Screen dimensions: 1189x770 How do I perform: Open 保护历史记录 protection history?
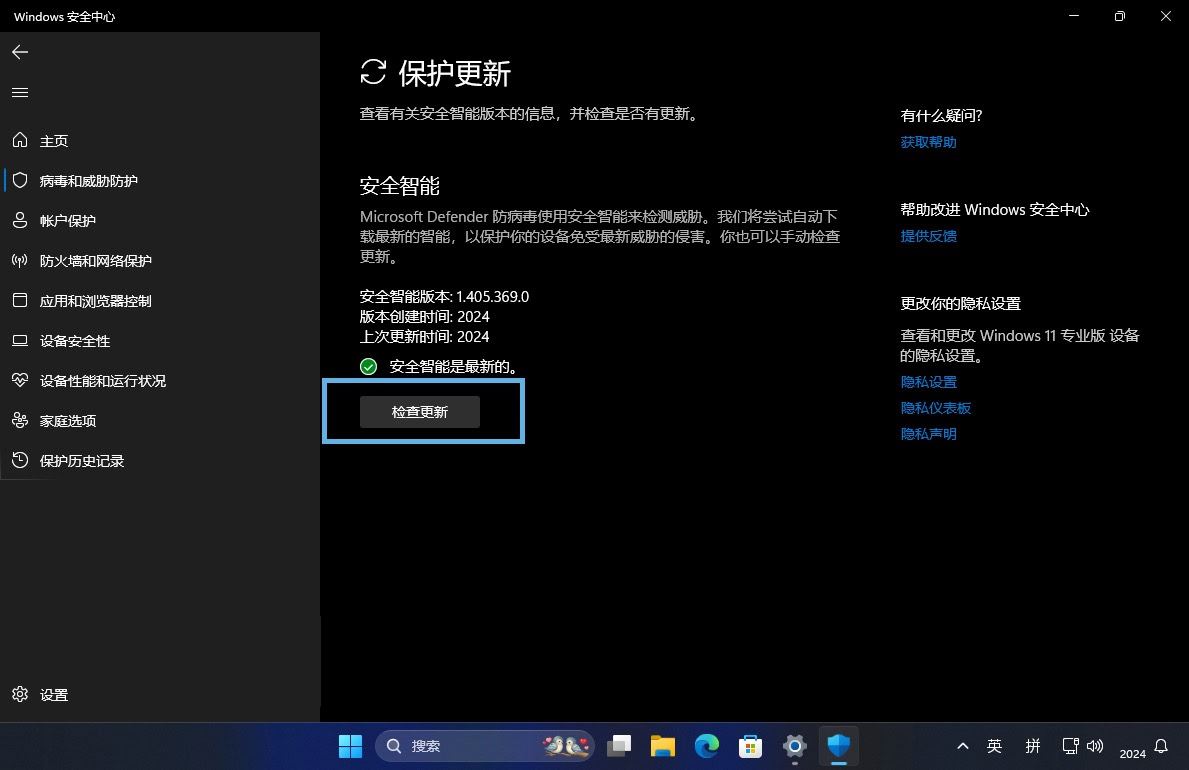point(82,461)
